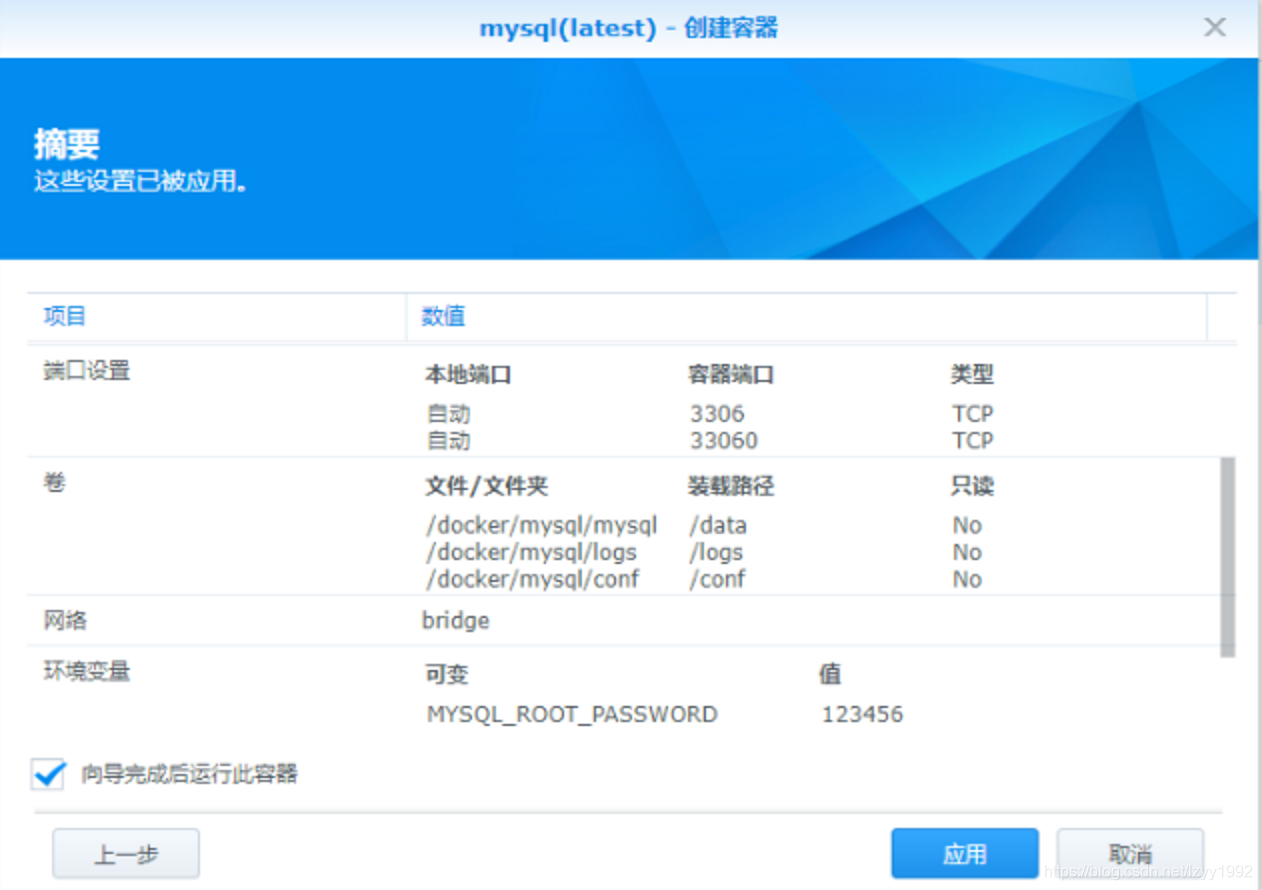The height and width of the screenshot is (890, 1262).
Task: Click the TCP type for port 33060
Action: [x=973, y=440]
